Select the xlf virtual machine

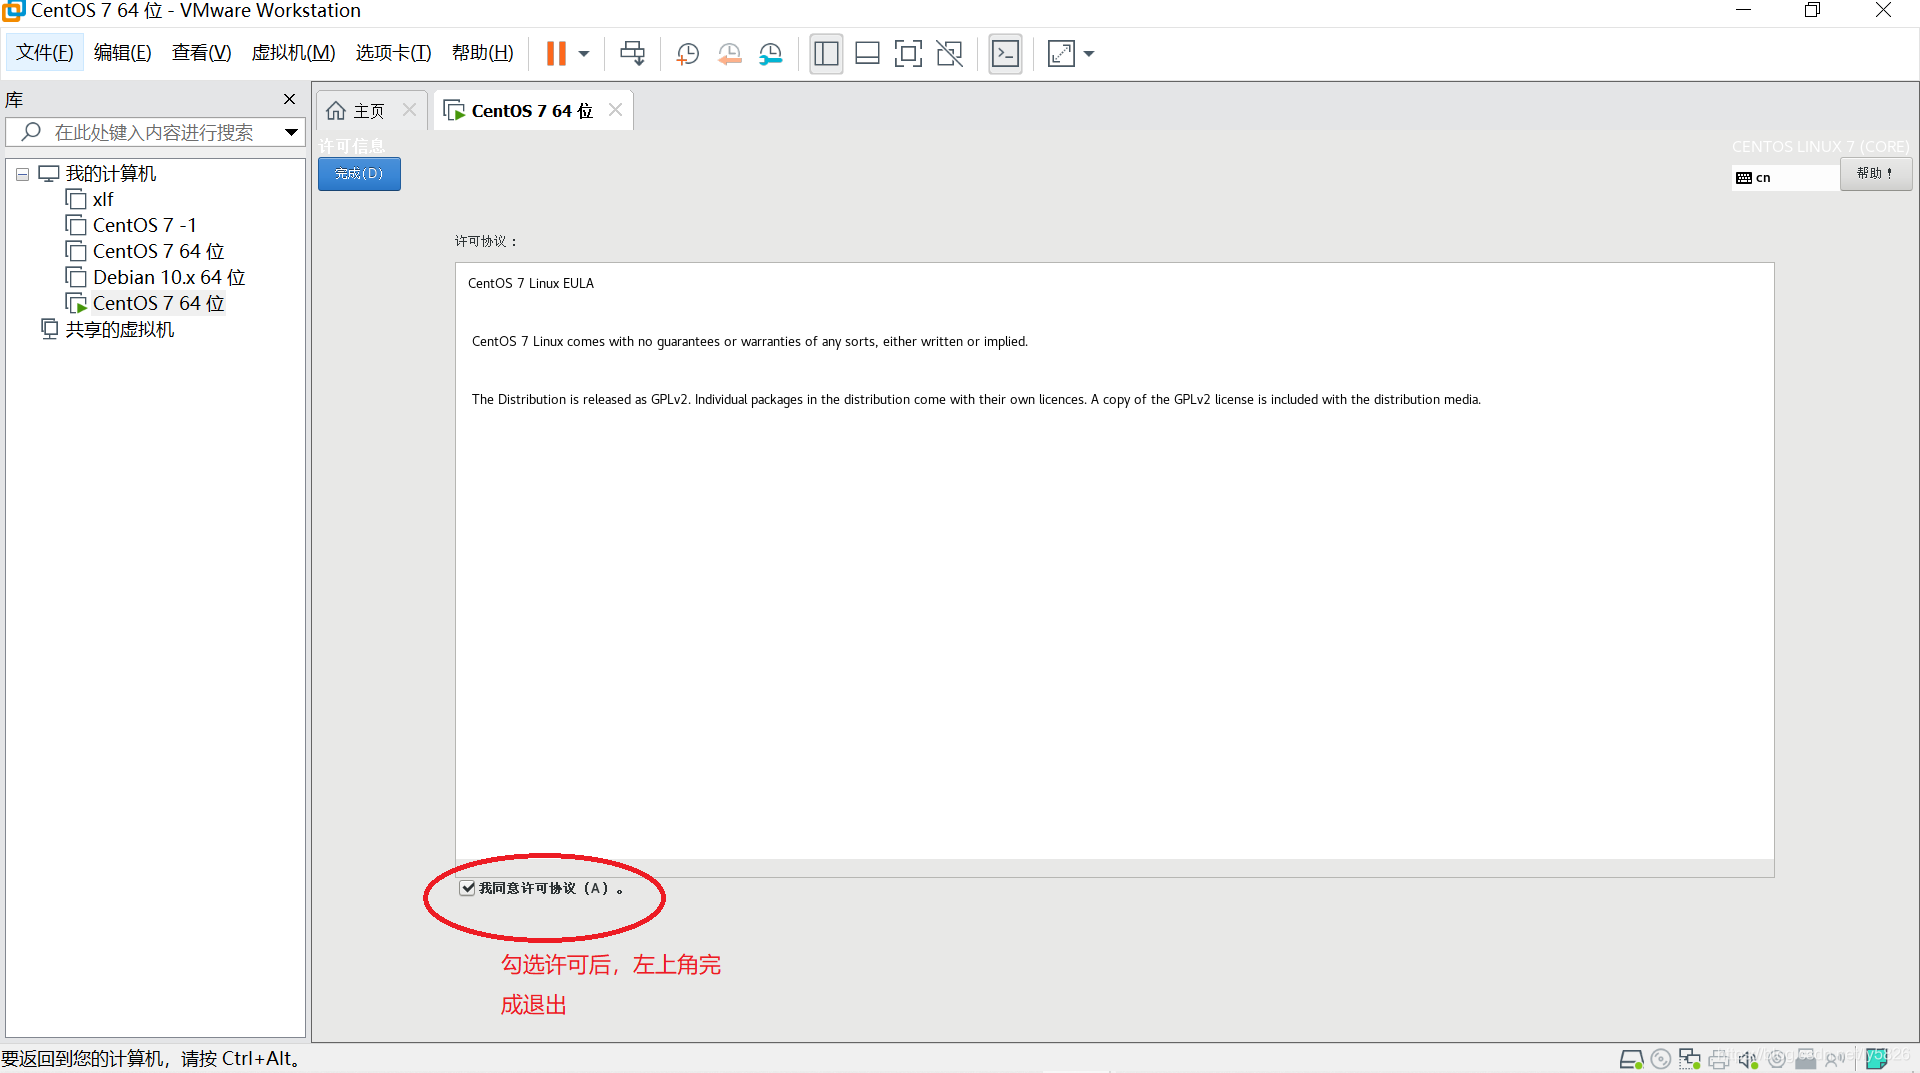[x=103, y=200]
